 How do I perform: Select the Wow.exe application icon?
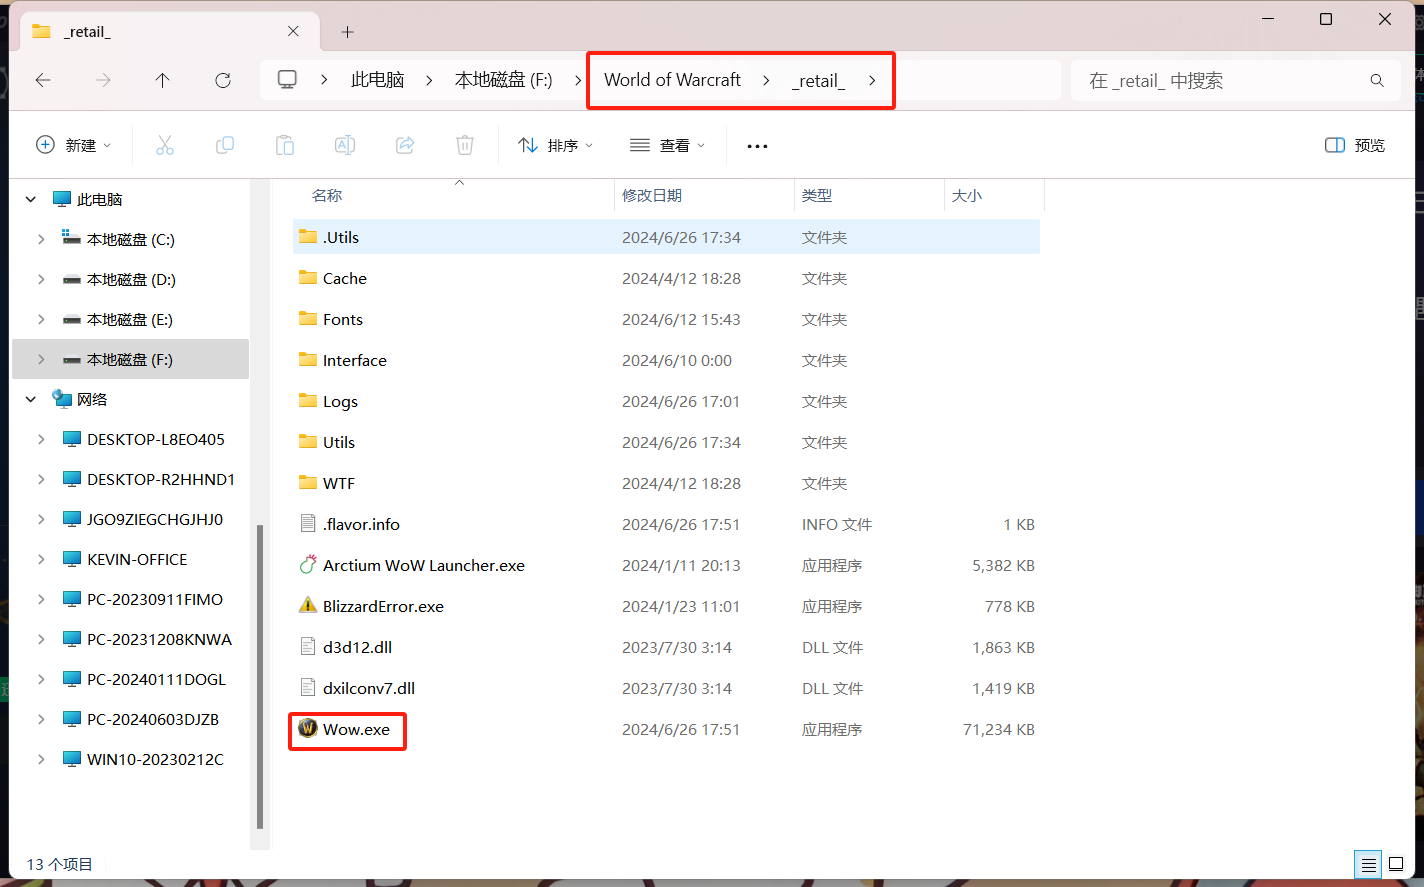[x=308, y=729]
